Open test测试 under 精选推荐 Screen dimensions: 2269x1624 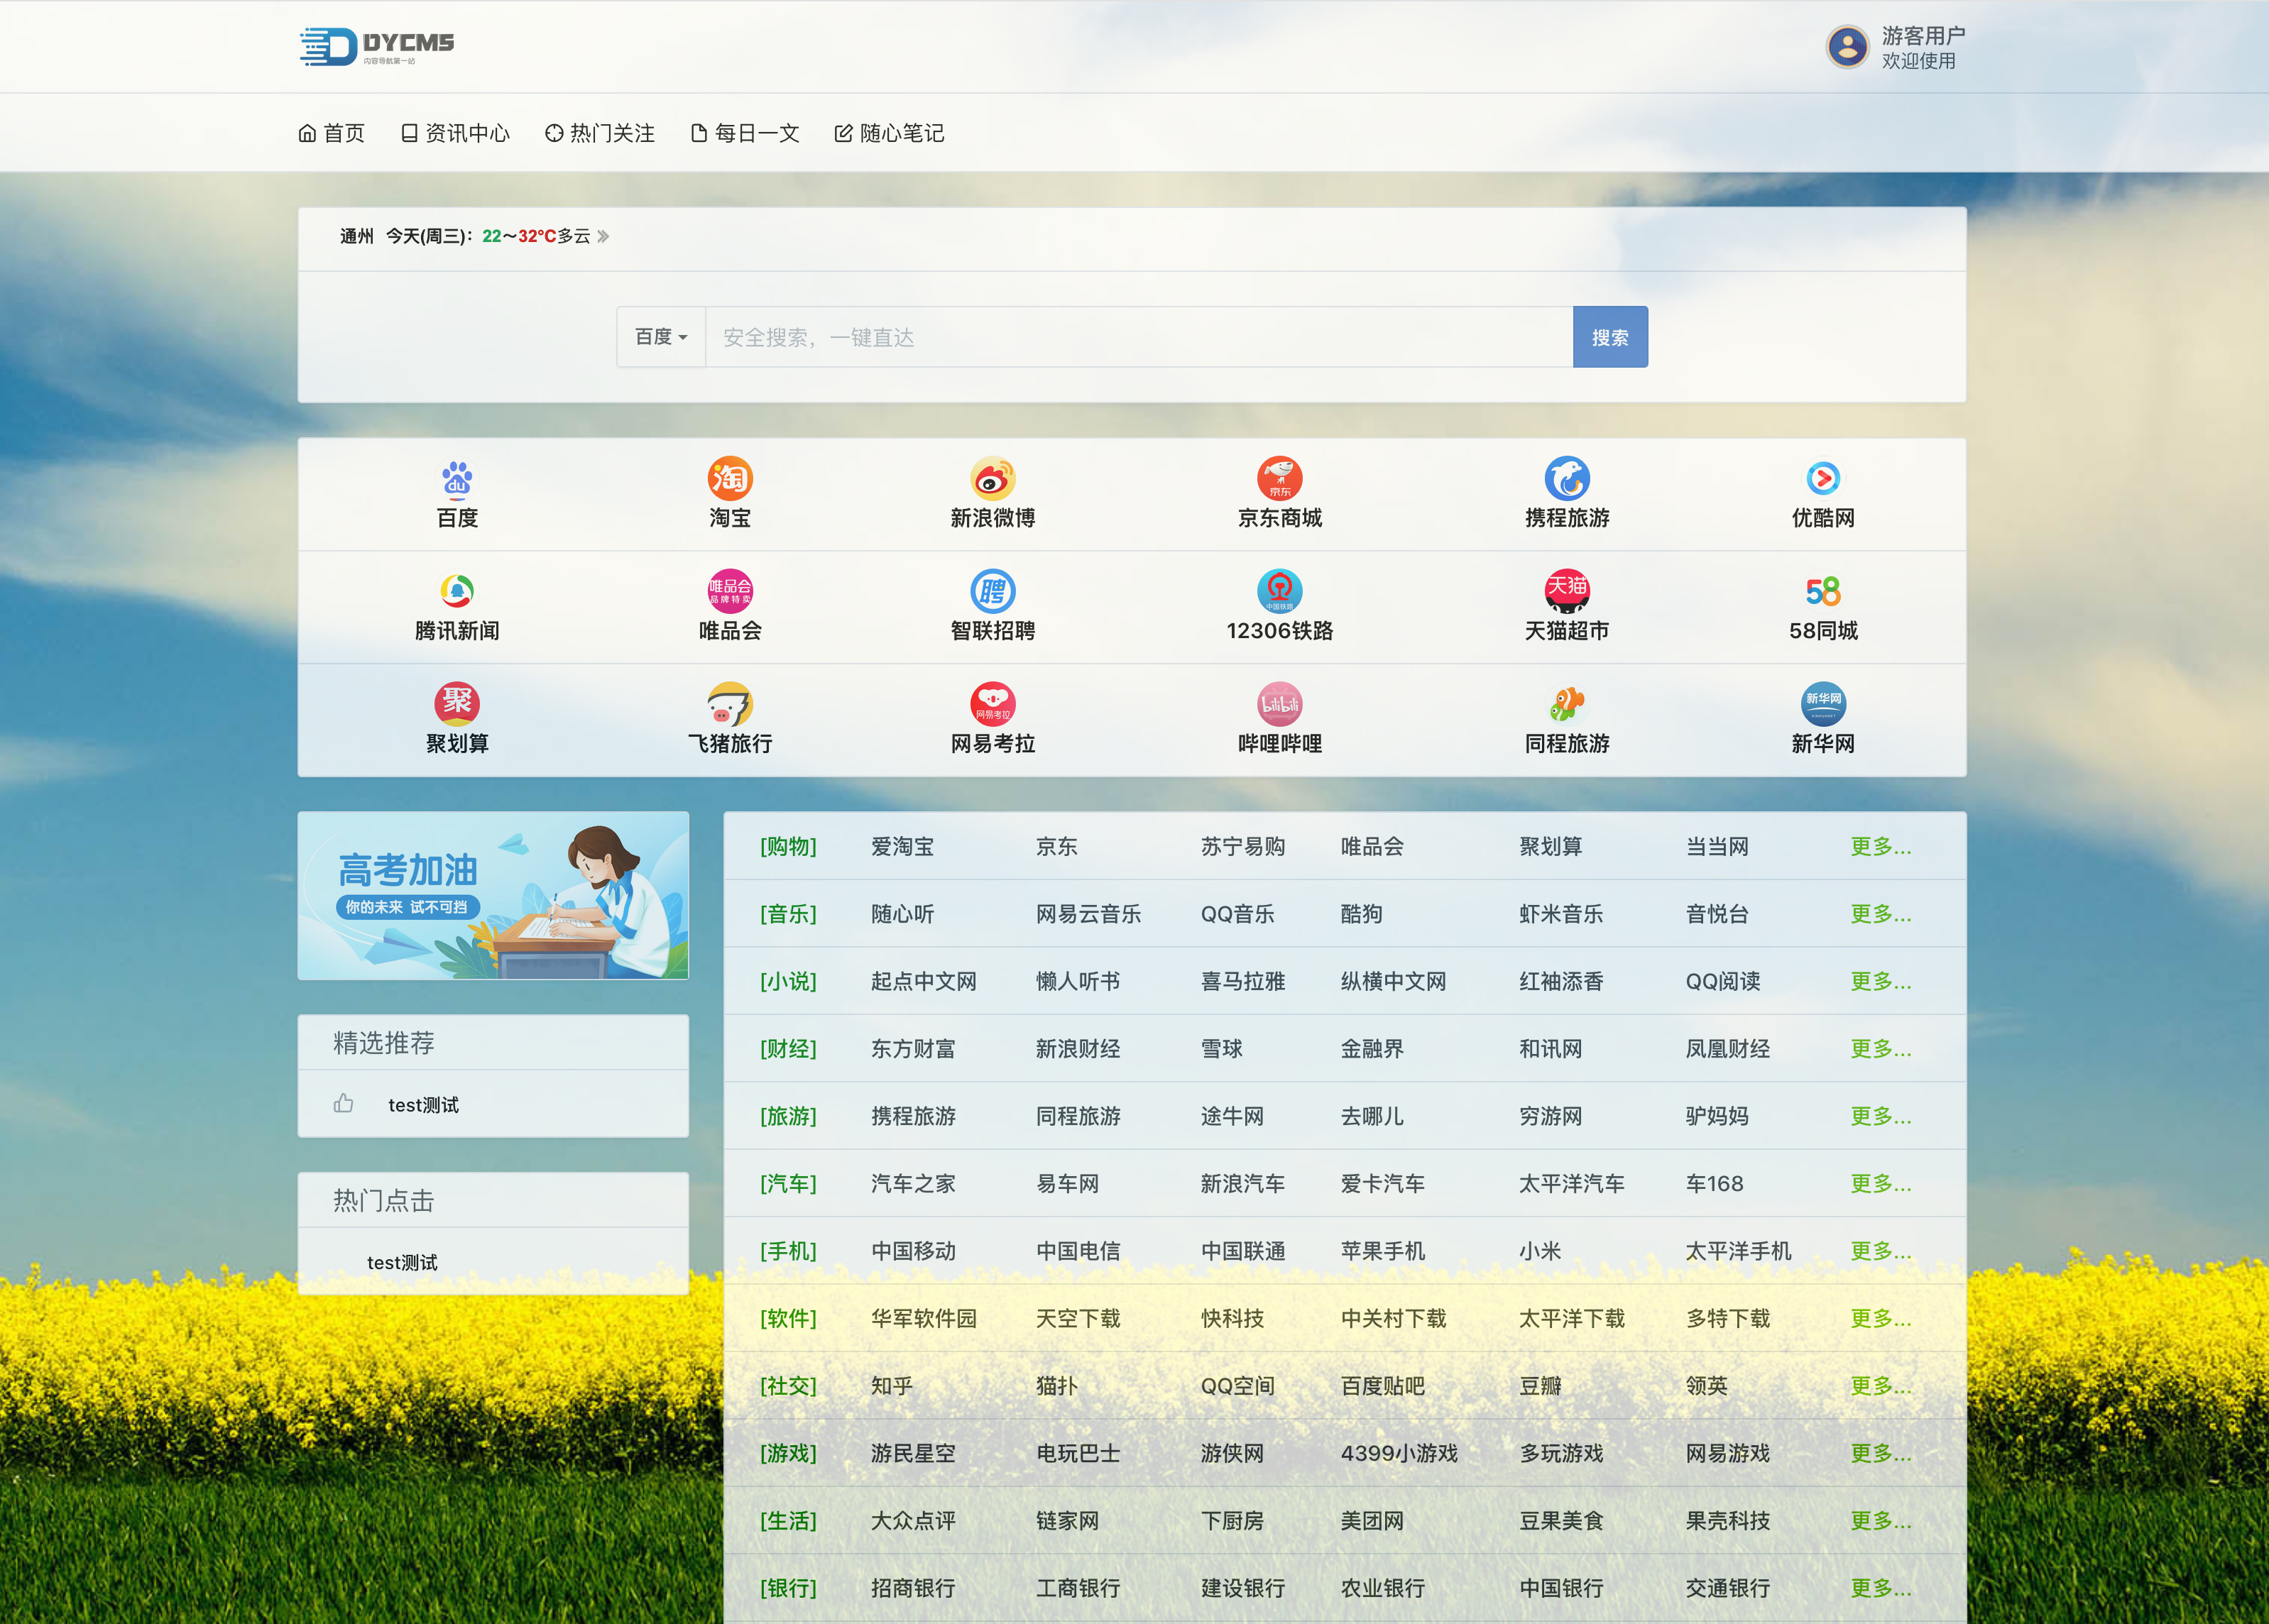coord(423,1105)
